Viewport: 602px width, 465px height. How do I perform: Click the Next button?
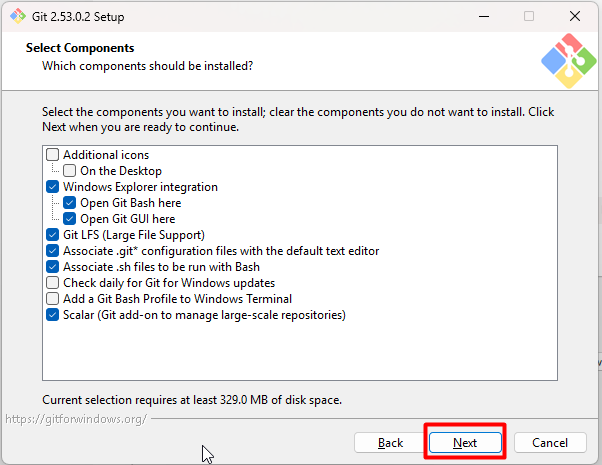465,443
